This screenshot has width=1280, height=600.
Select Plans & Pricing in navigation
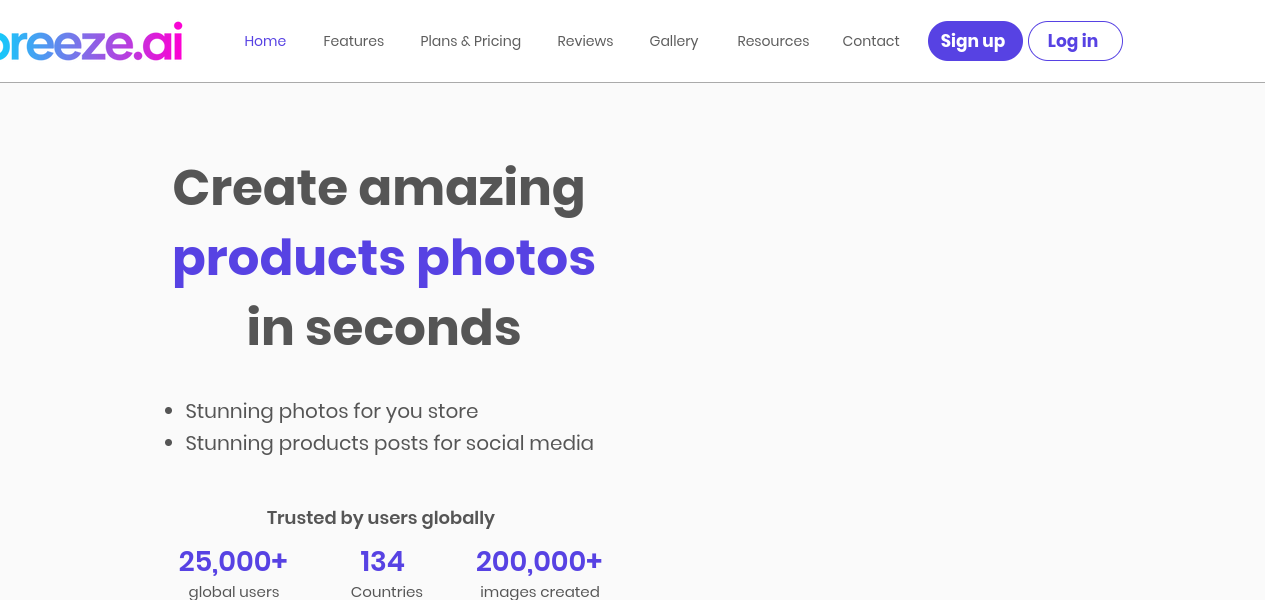pos(470,41)
